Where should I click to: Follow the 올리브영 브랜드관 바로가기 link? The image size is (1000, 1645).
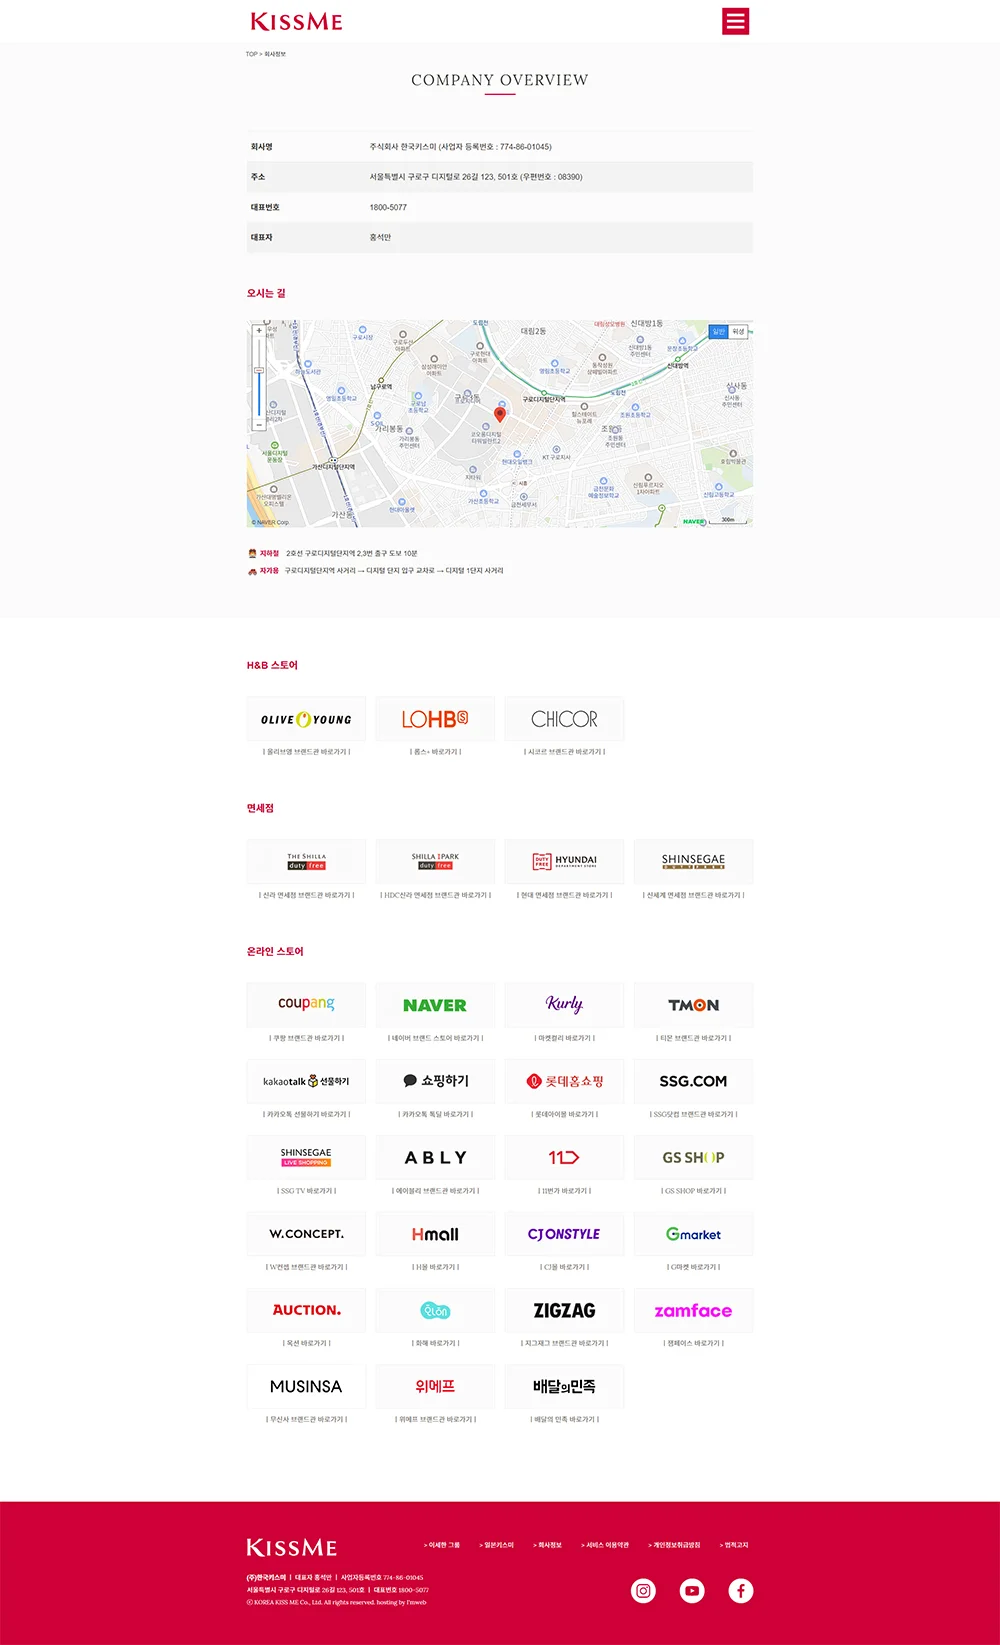click(x=306, y=752)
